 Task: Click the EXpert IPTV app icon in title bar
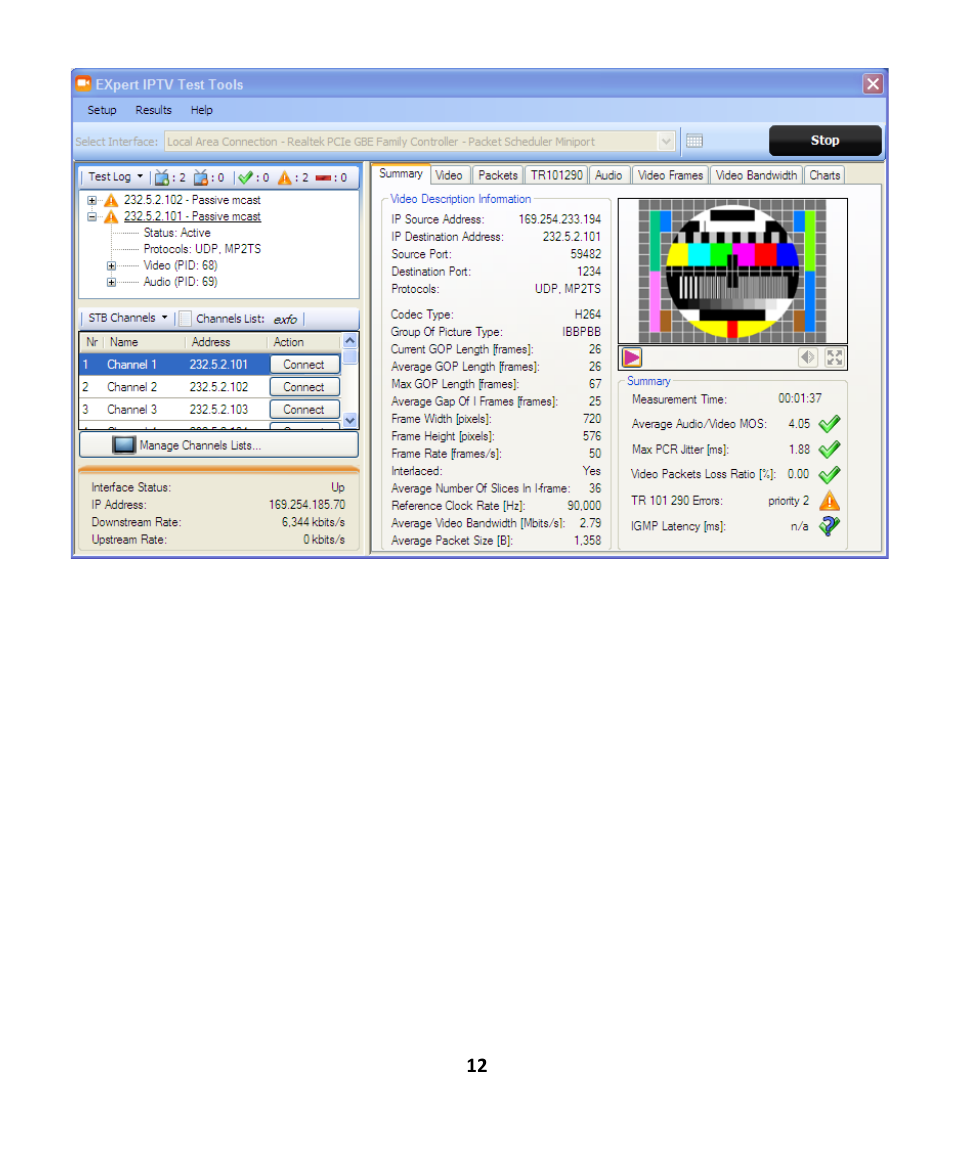click(x=84, y=84)
